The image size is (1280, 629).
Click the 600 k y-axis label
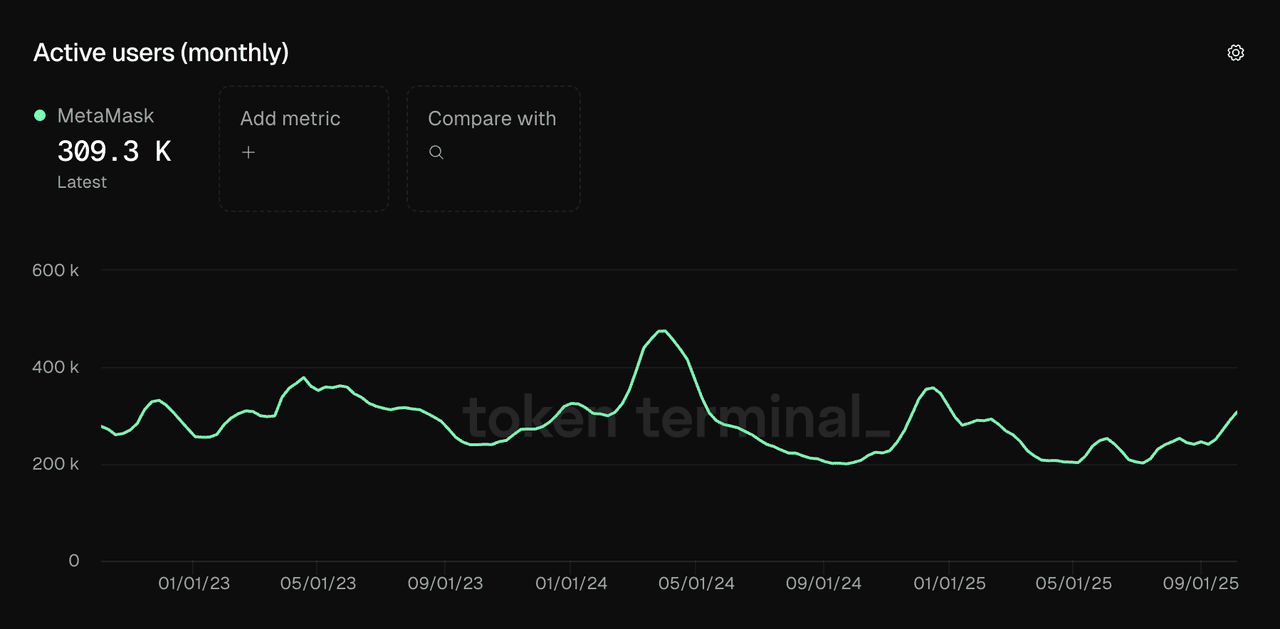[56, 270]
